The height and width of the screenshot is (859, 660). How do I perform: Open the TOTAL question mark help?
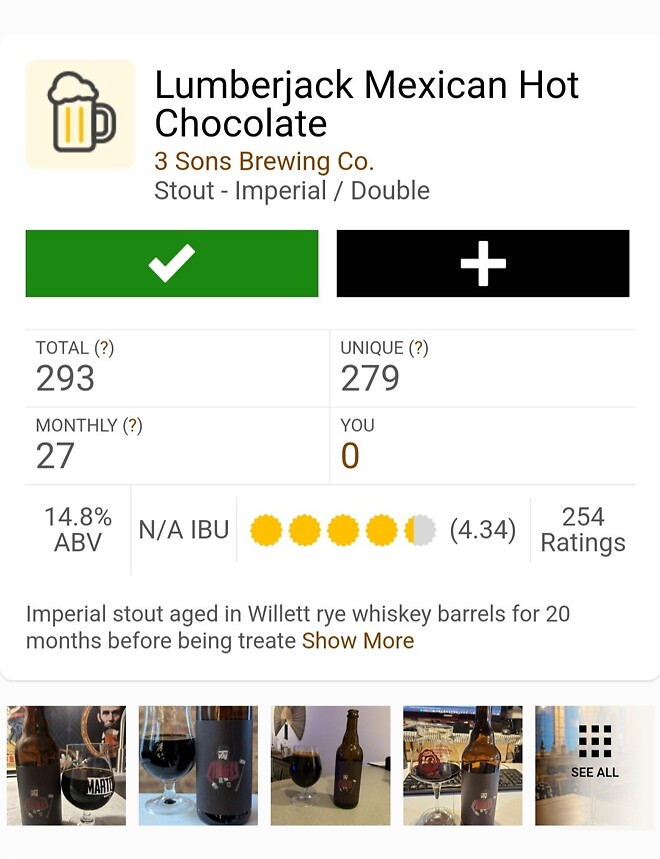[x=104, y=348]
